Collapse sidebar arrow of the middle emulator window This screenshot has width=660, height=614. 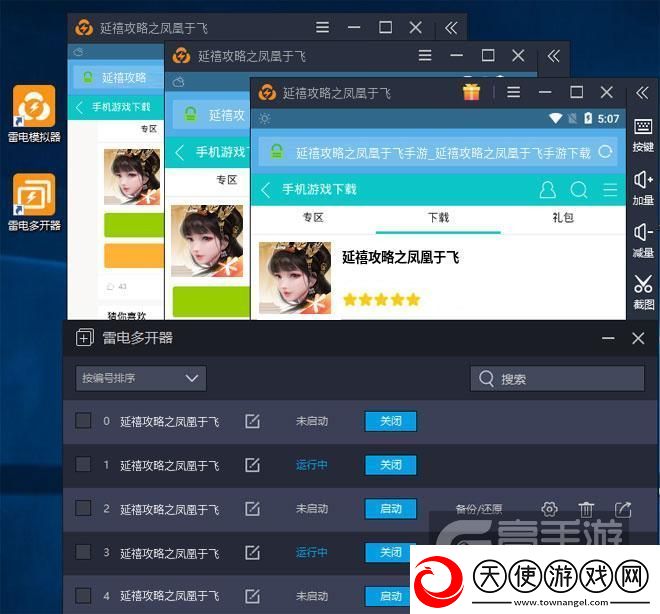554,56
